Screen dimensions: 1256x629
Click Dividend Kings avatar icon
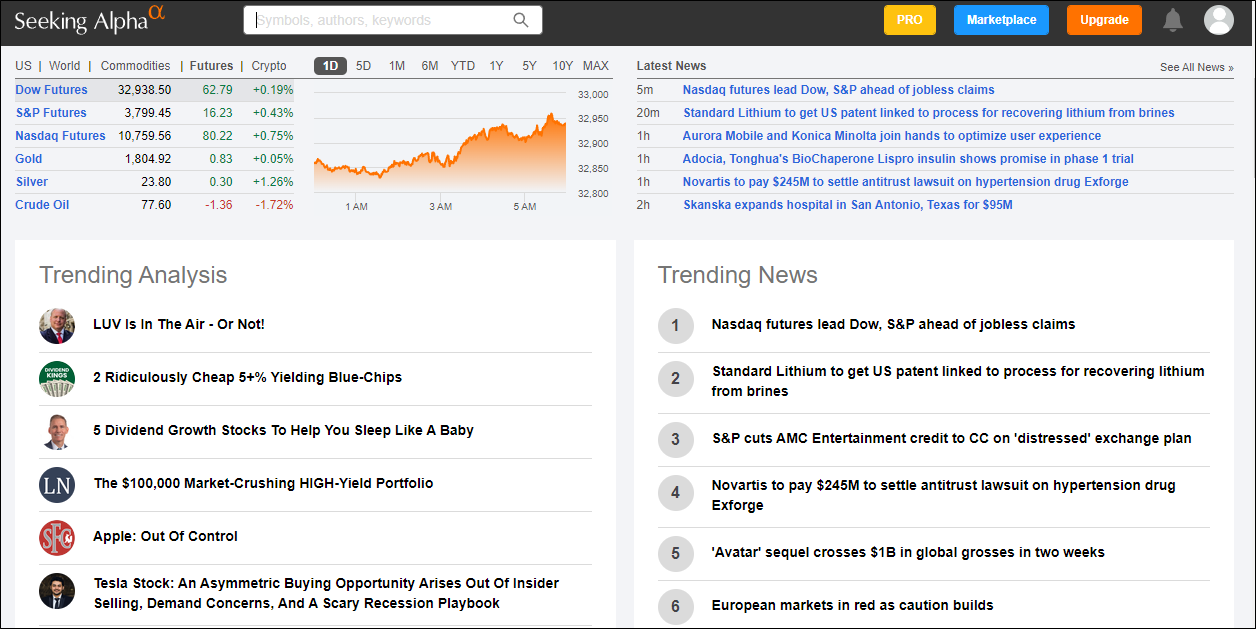click(57, 379)
